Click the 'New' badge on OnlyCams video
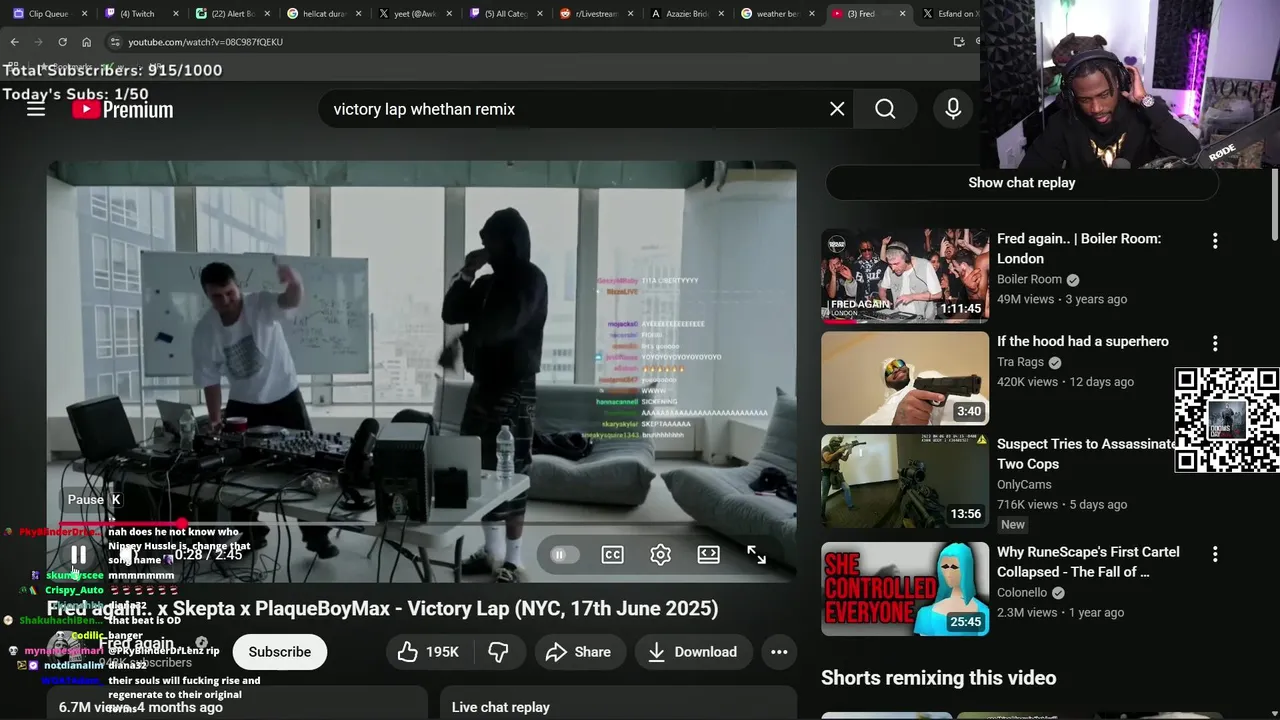The width and height of the screenshot is (1280, 720). tap(1013, 525)
